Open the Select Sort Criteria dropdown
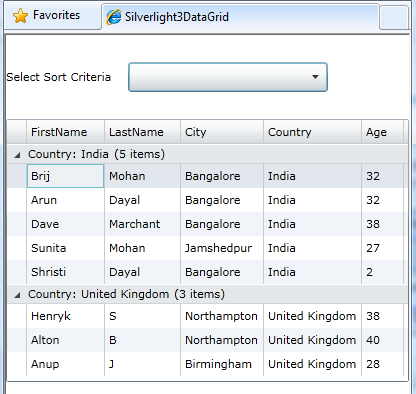This screenshot has width=416, height=394. (x=228, y=77)
